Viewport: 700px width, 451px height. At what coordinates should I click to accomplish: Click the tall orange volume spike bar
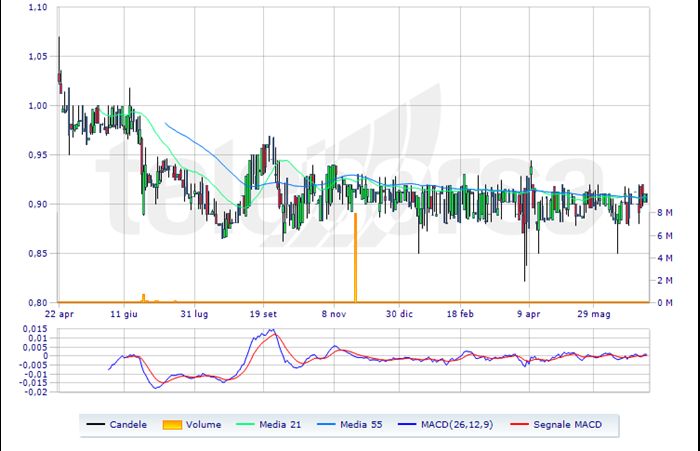[355, 258]
